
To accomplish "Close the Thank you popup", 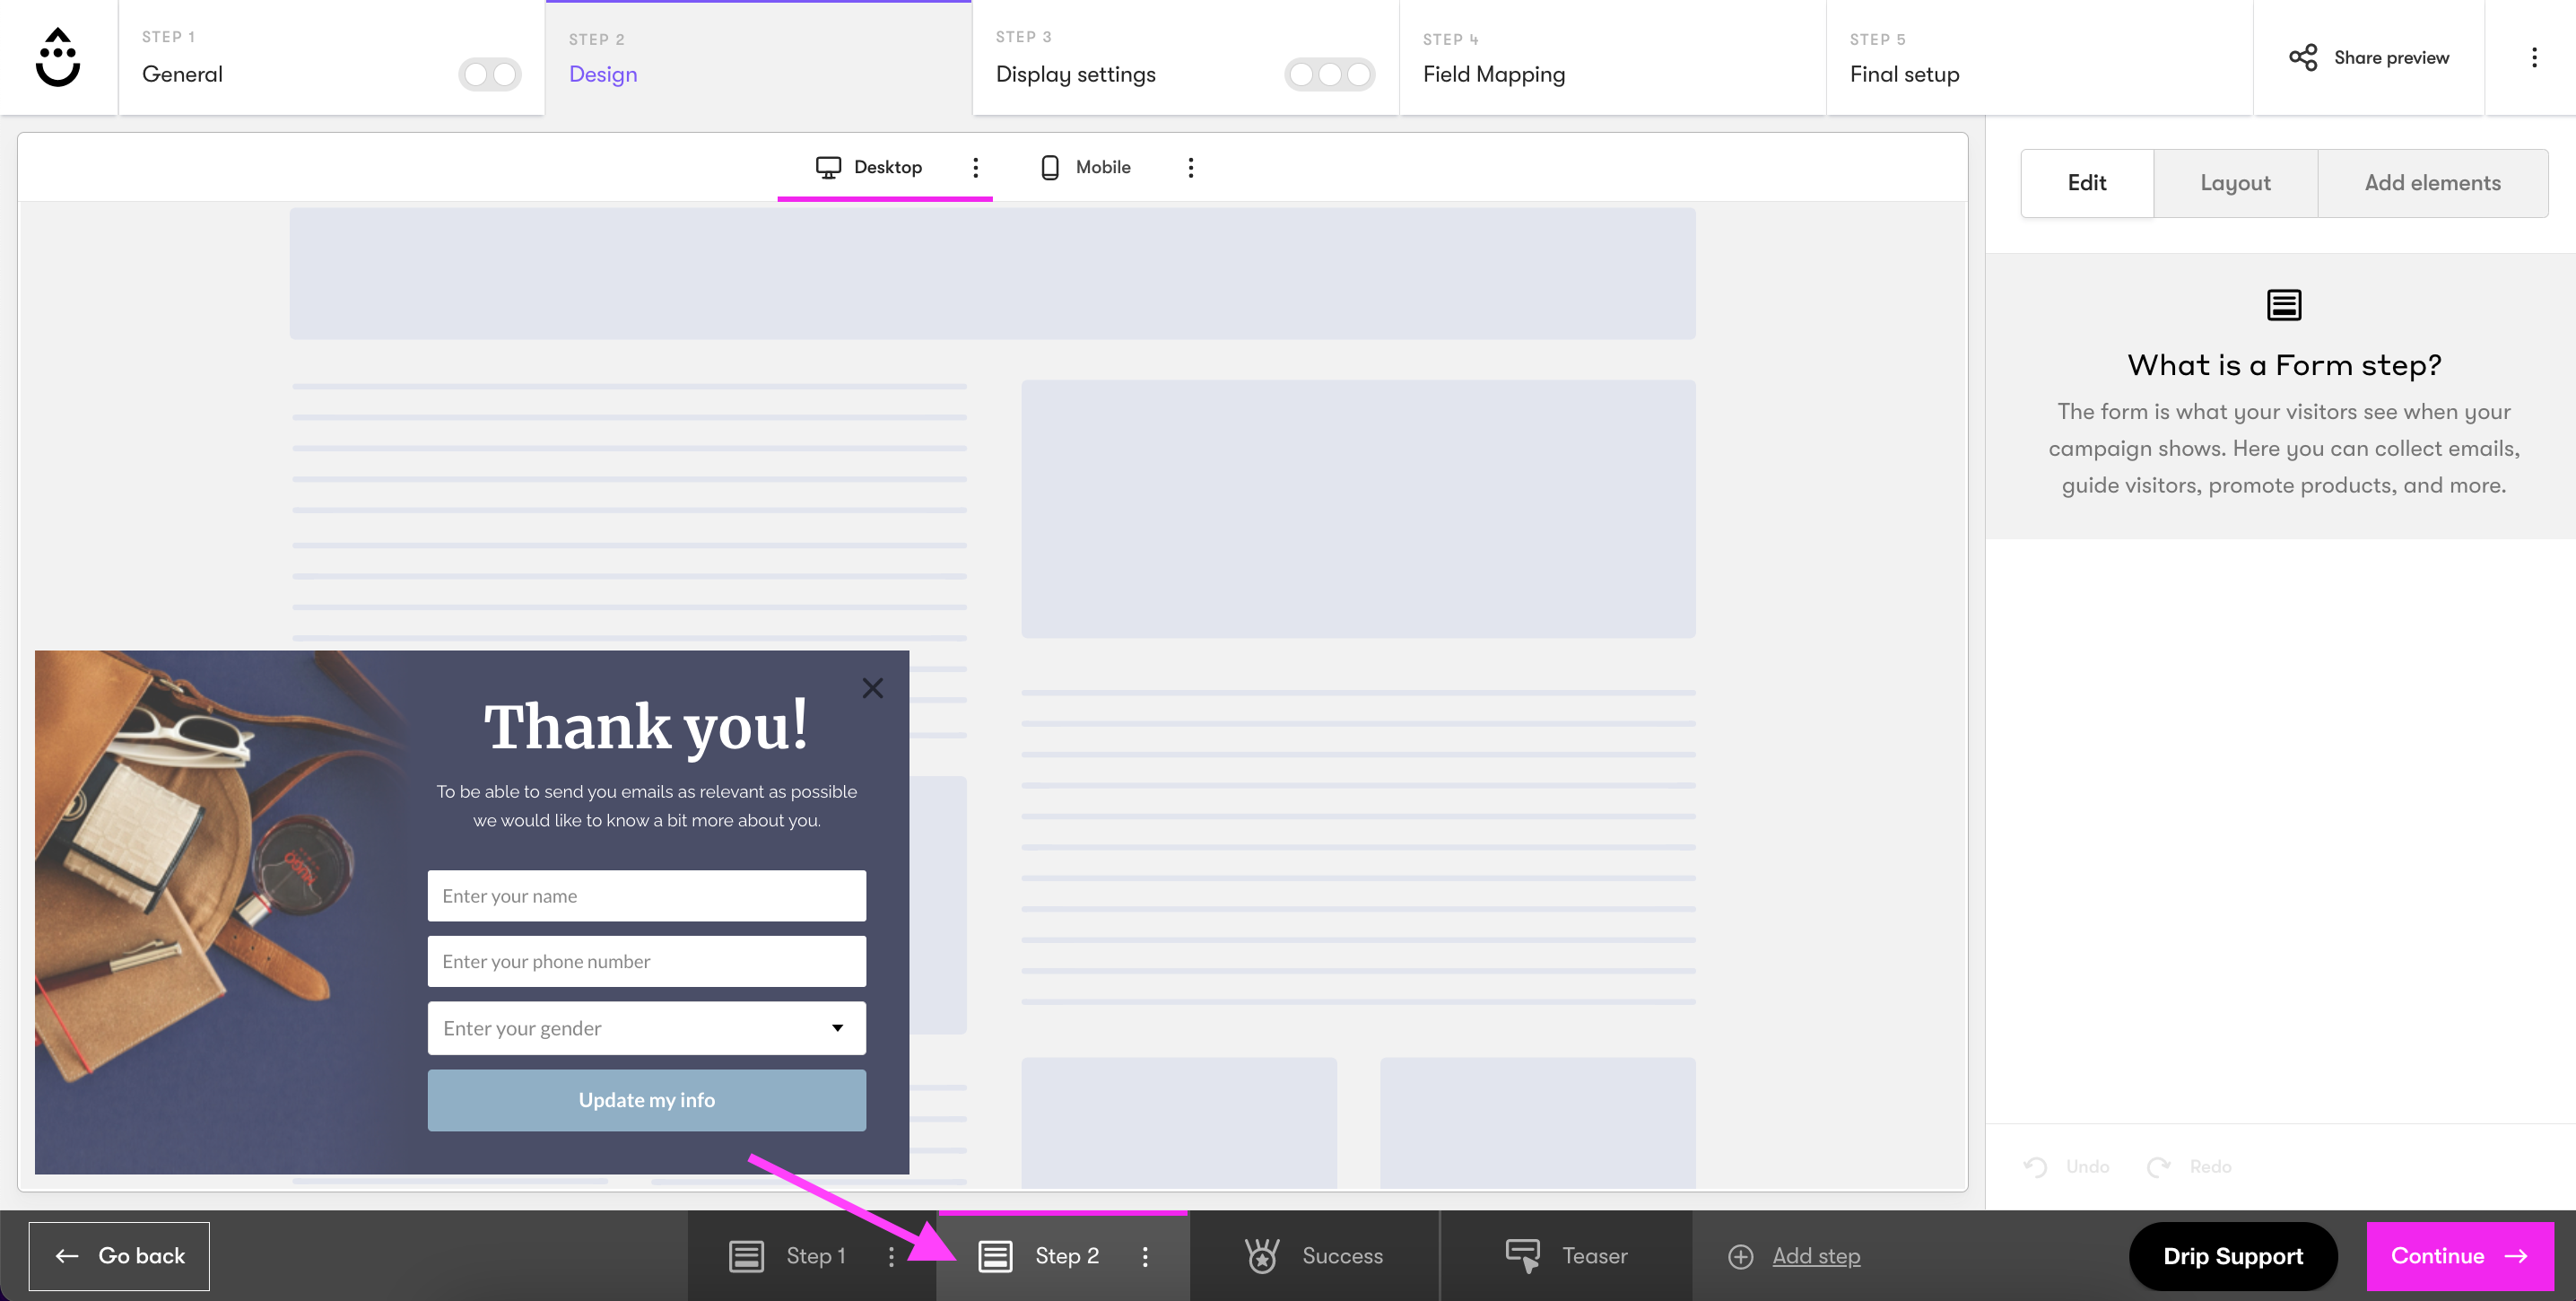I will point(872,688).
